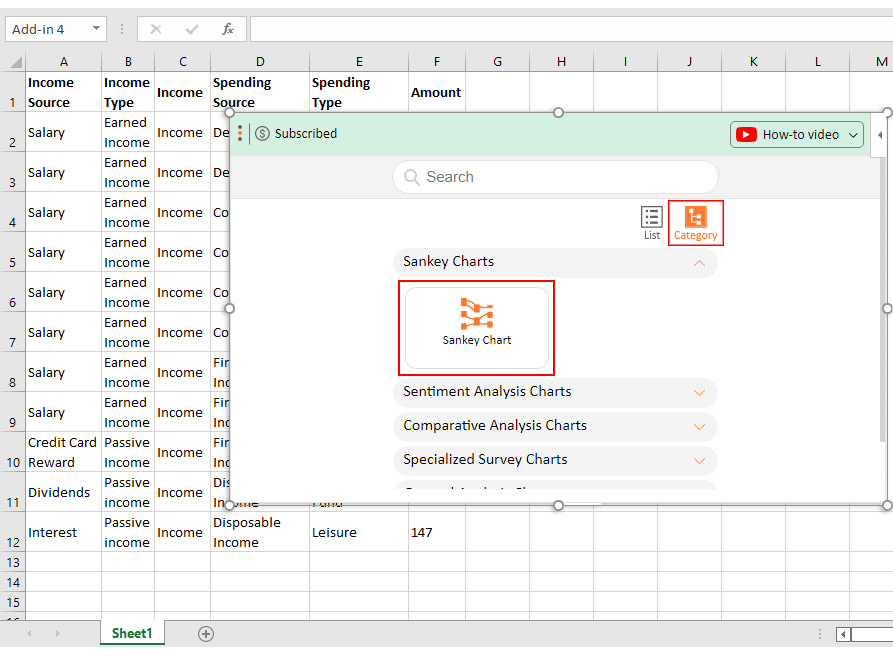Select the Disposable Income cell in row 12
The image size is (893, 656).
[x=260, y=532]
